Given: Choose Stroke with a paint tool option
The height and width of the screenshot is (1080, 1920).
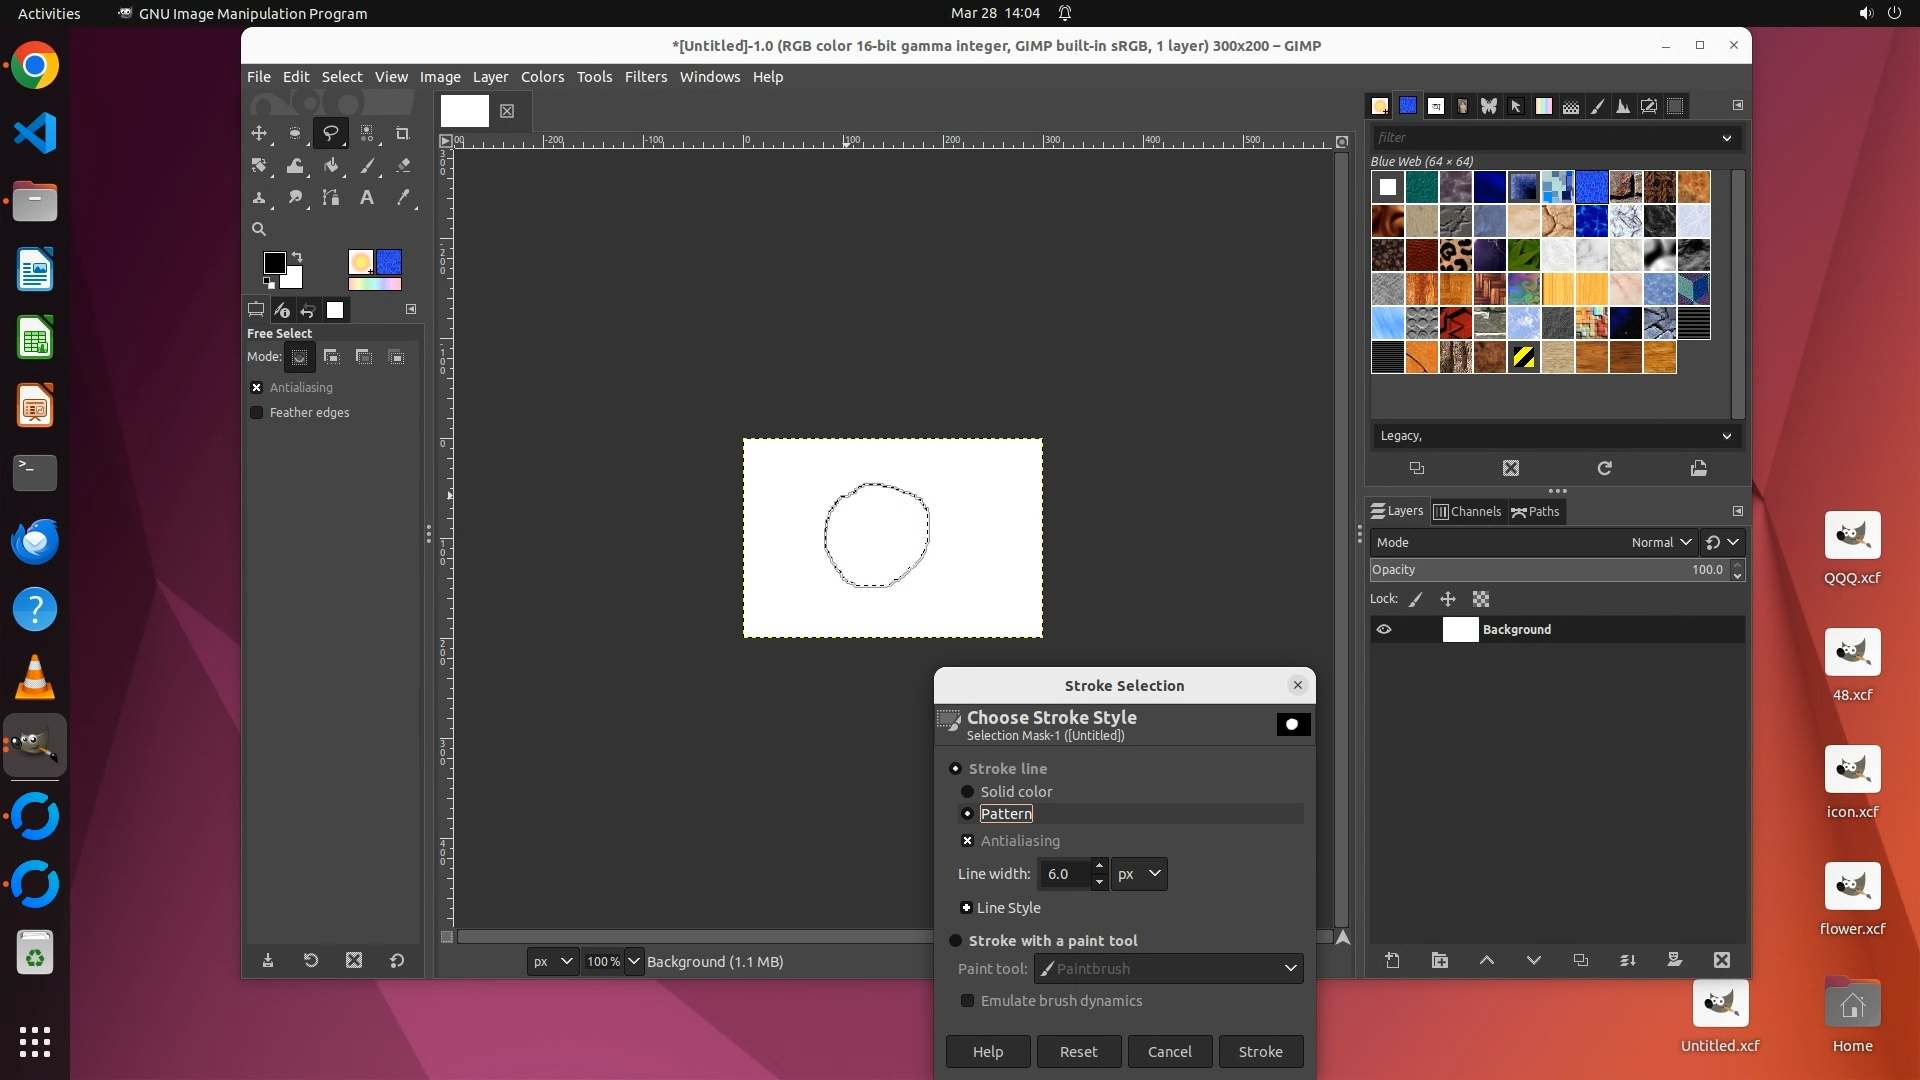Looking at the screenshot, I should [x=955, y=941].
